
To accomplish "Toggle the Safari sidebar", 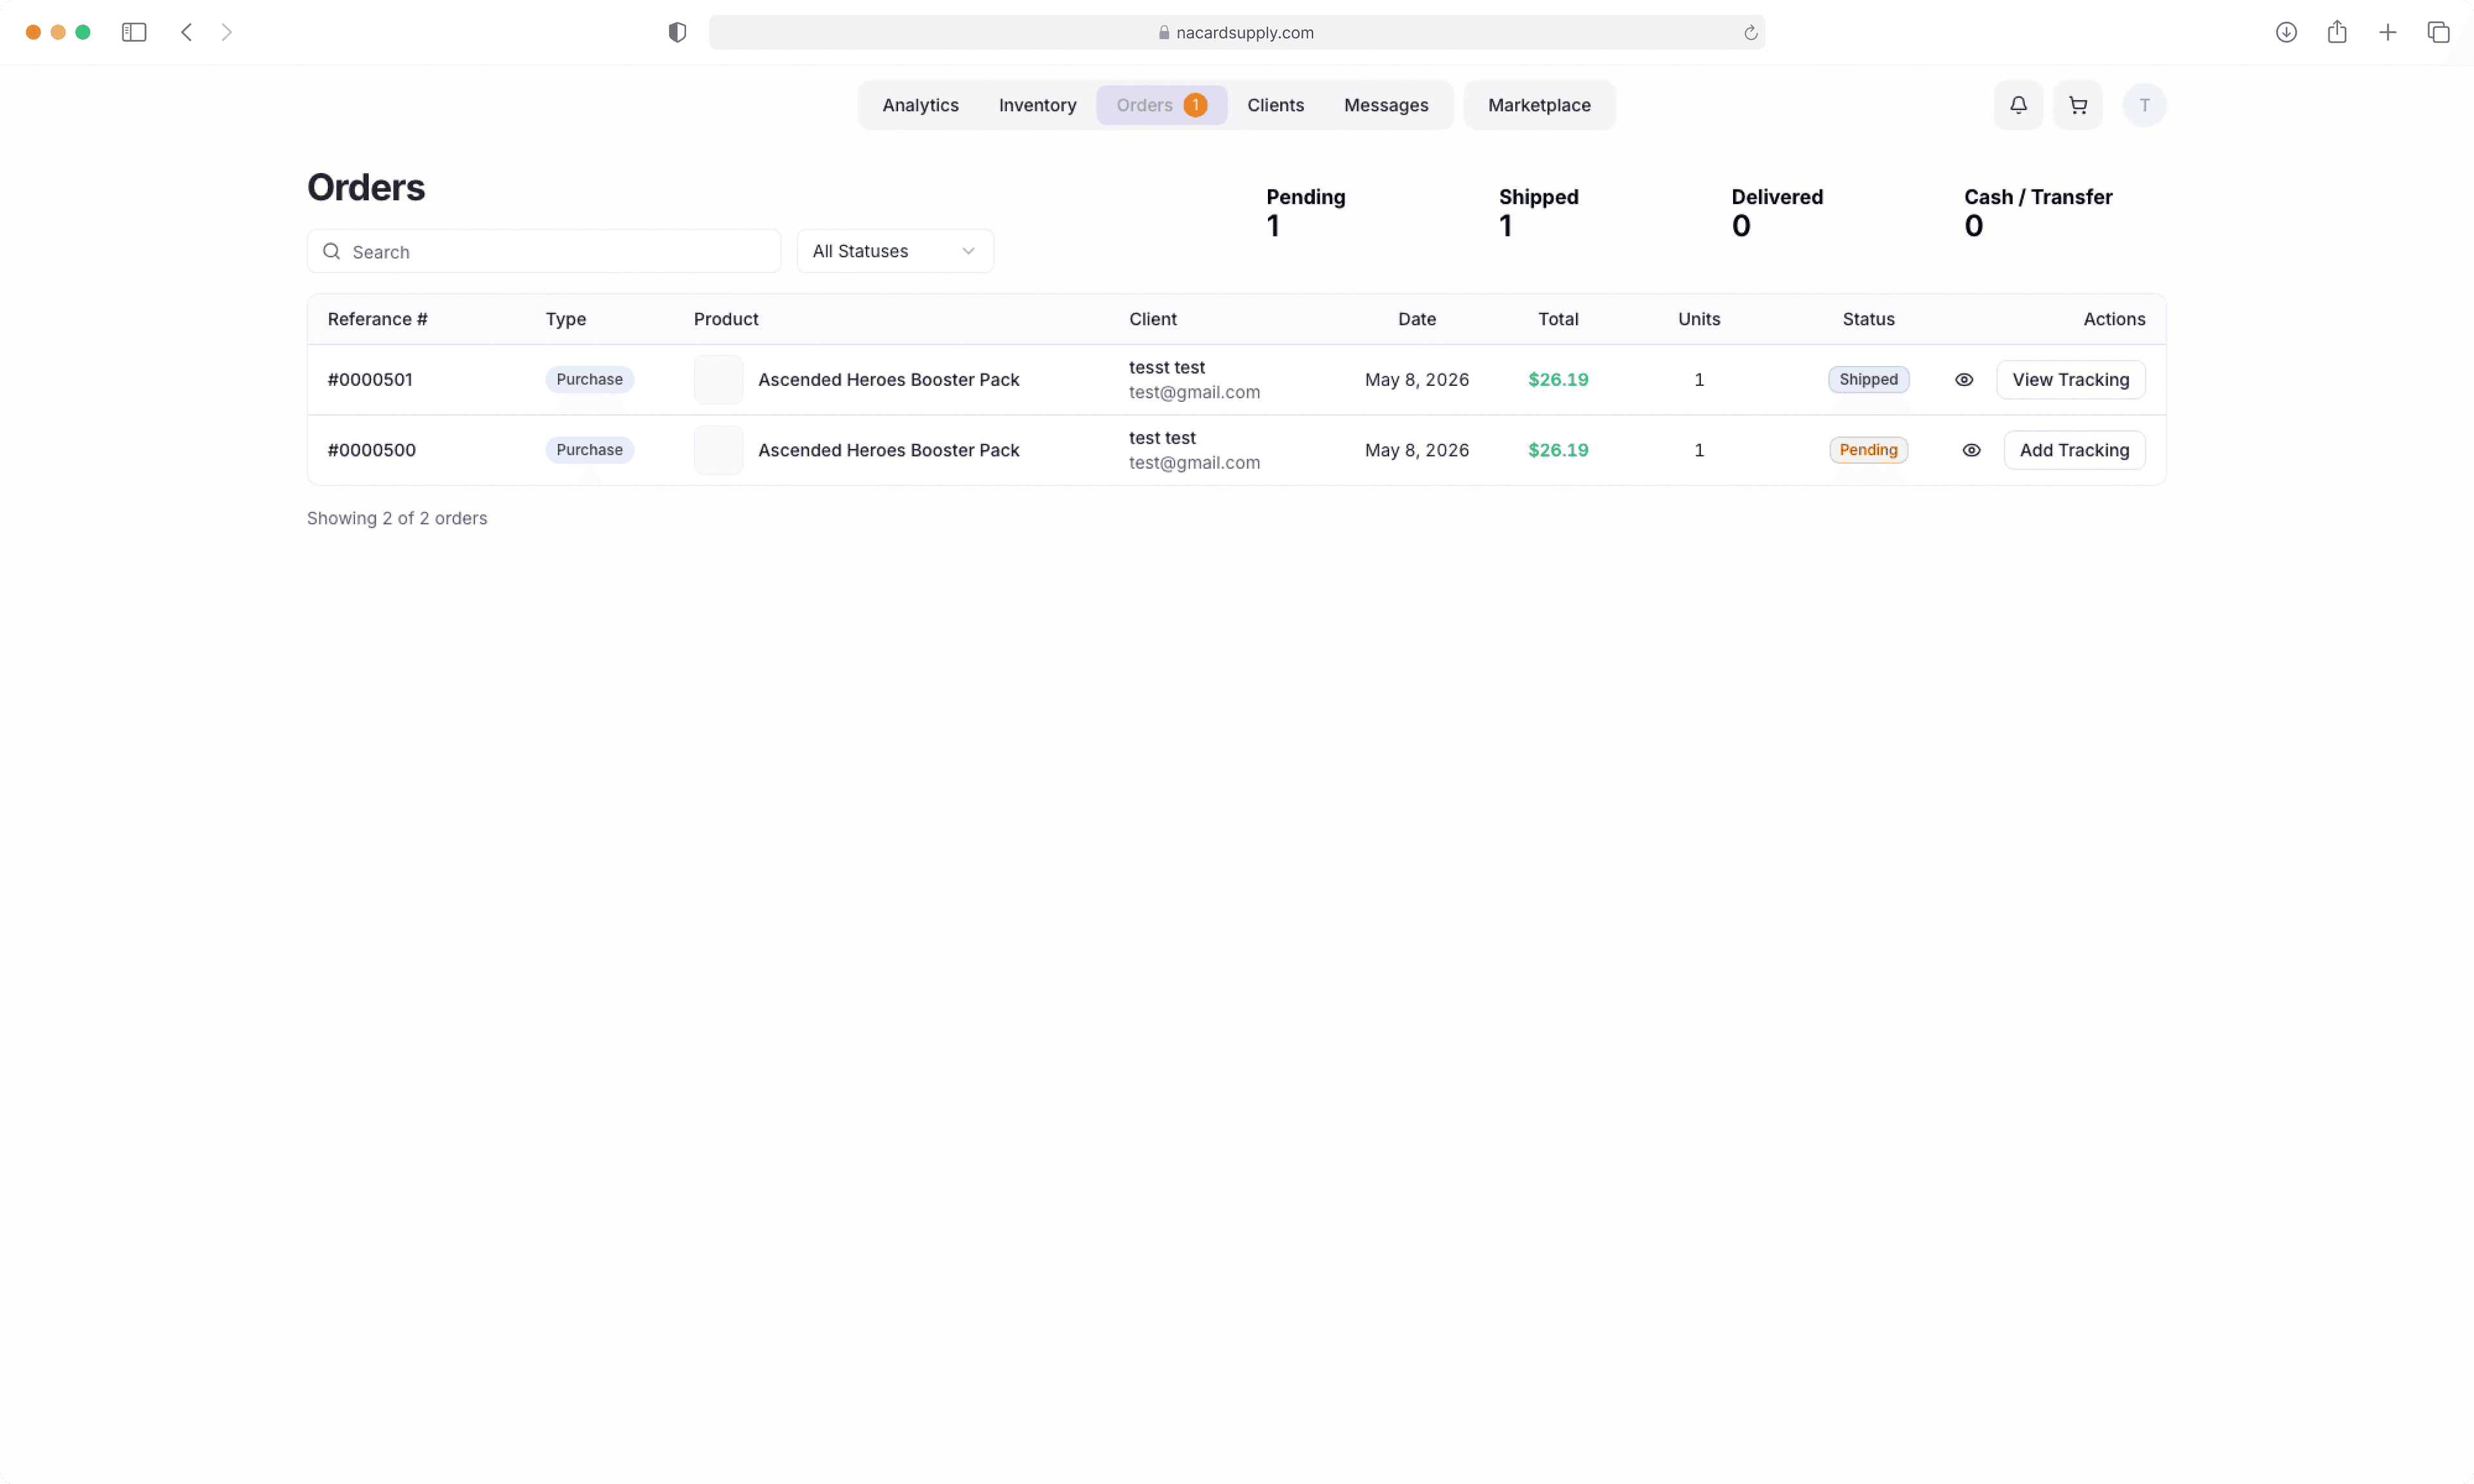I will point(134,32).
